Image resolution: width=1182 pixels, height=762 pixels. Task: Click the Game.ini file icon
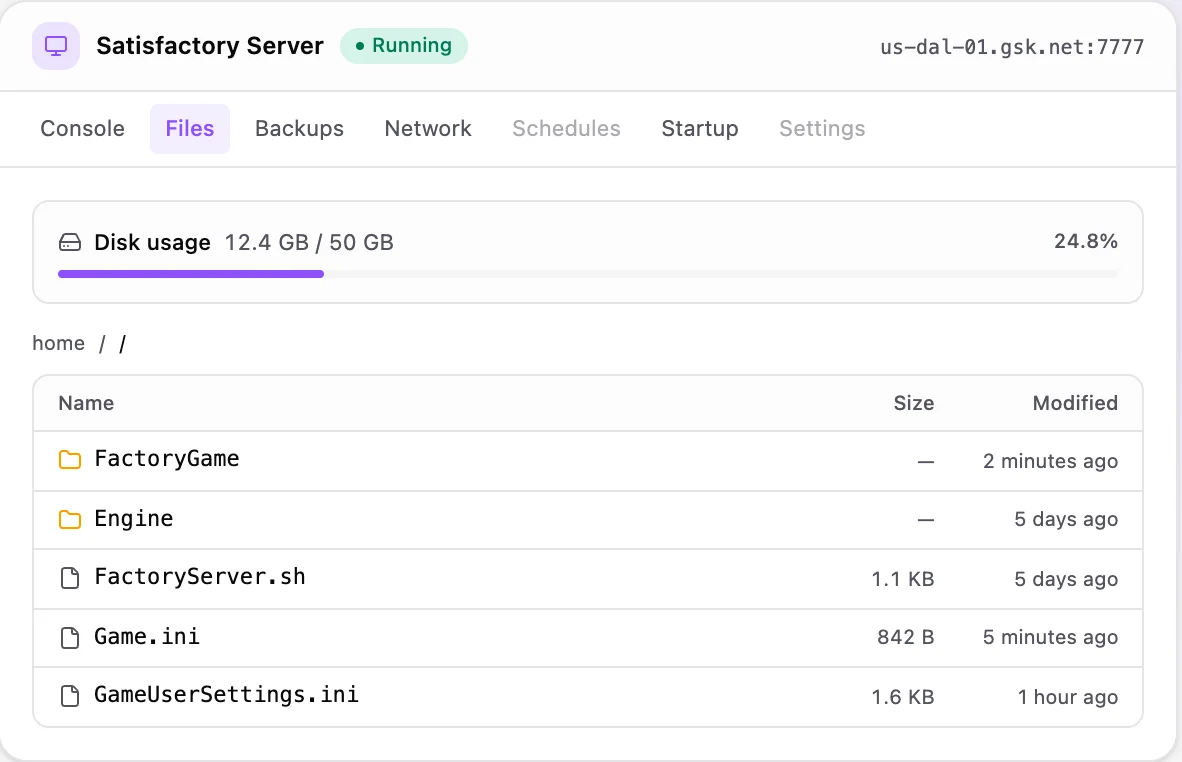point(70,638)
